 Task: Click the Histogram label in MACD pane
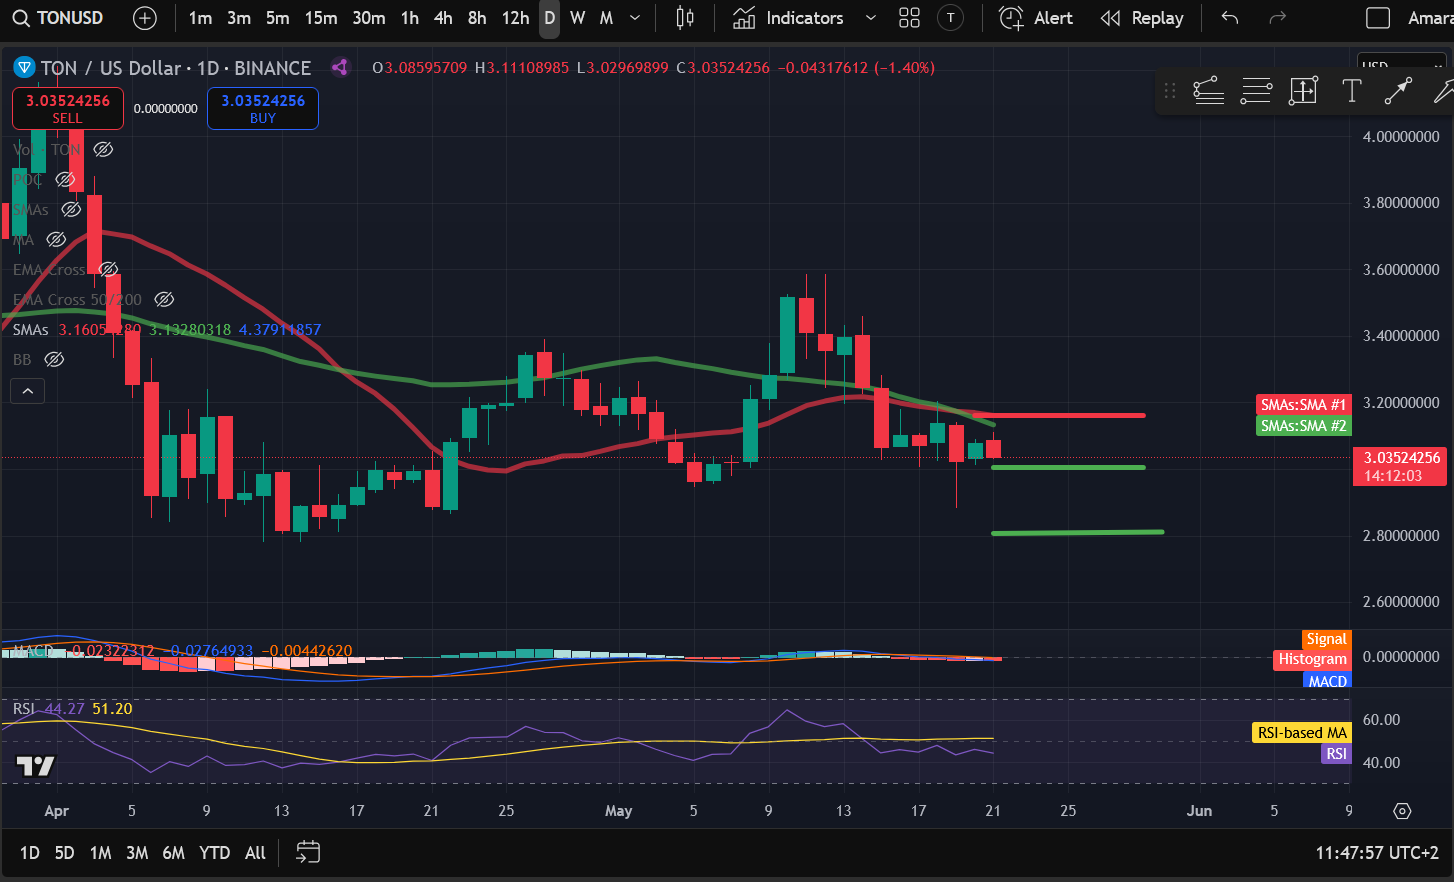point(1312,659)
